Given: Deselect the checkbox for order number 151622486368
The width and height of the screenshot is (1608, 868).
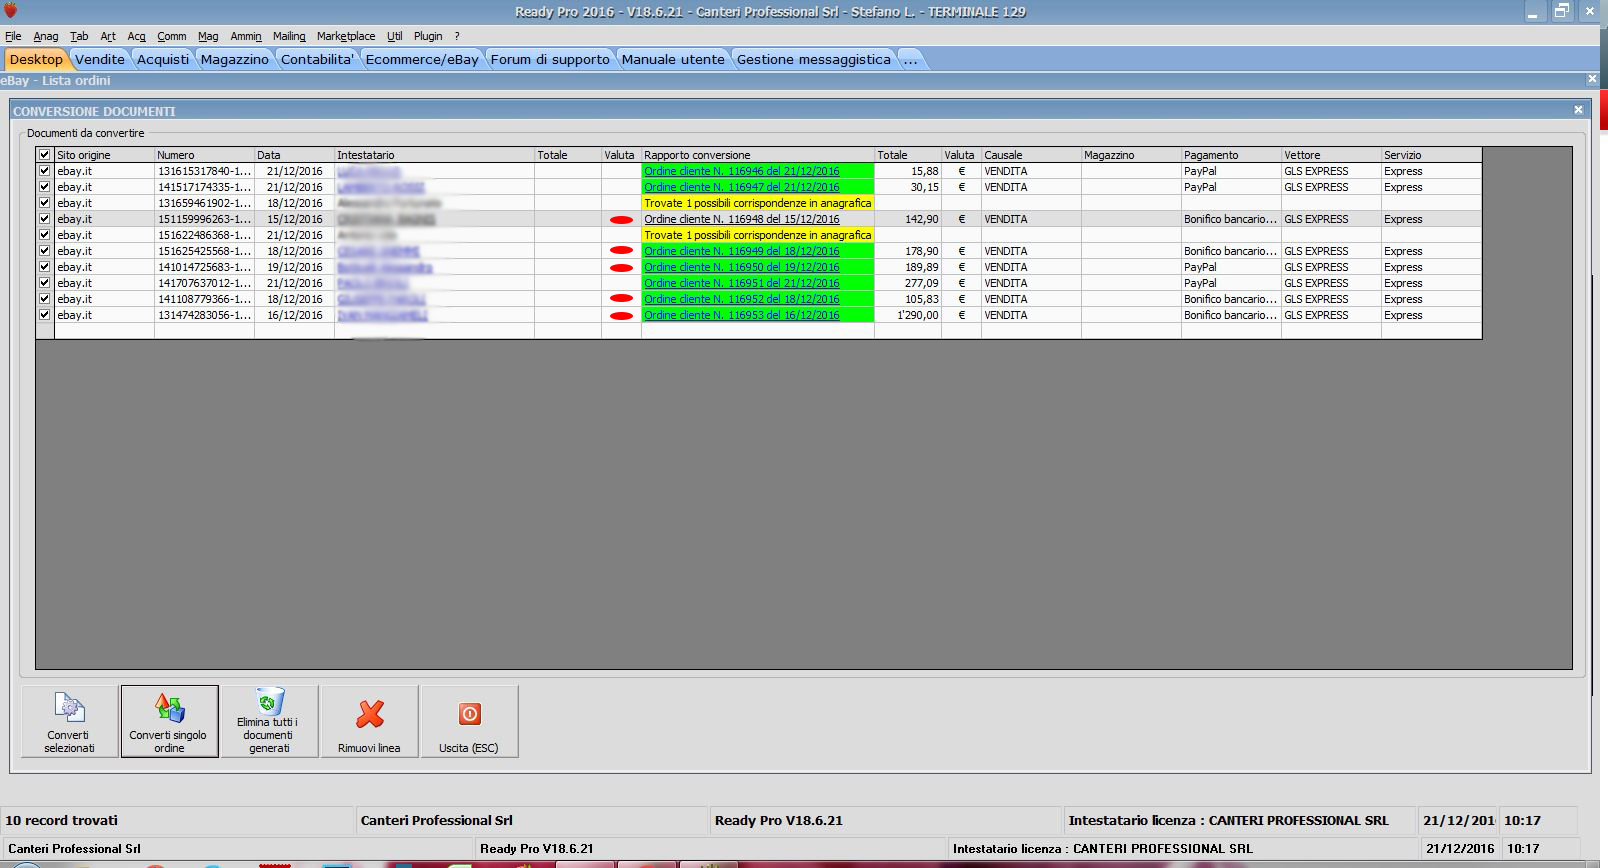Looking at the screenshot, I should pos(44,235).
